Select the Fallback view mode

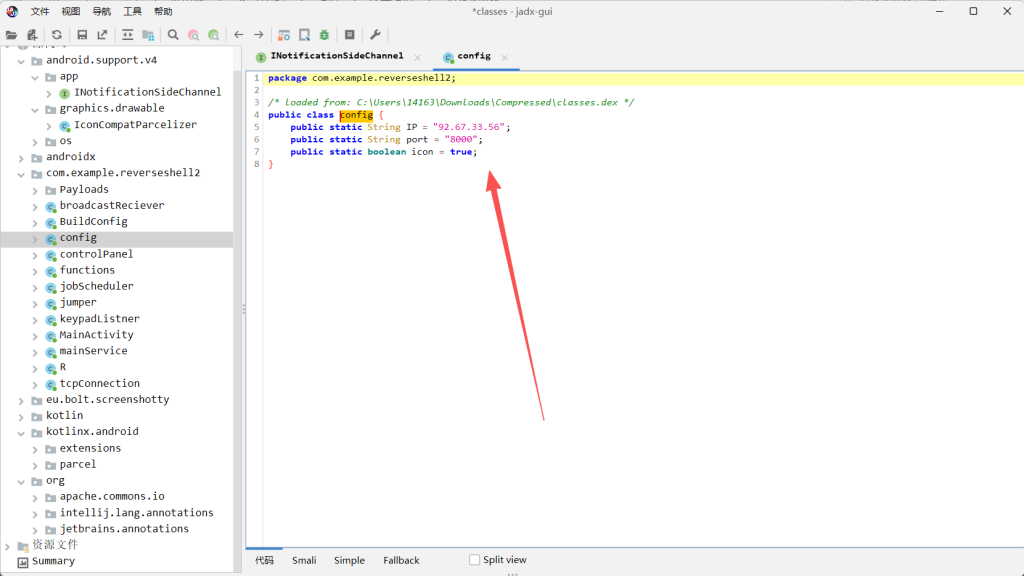click(401, 560)
